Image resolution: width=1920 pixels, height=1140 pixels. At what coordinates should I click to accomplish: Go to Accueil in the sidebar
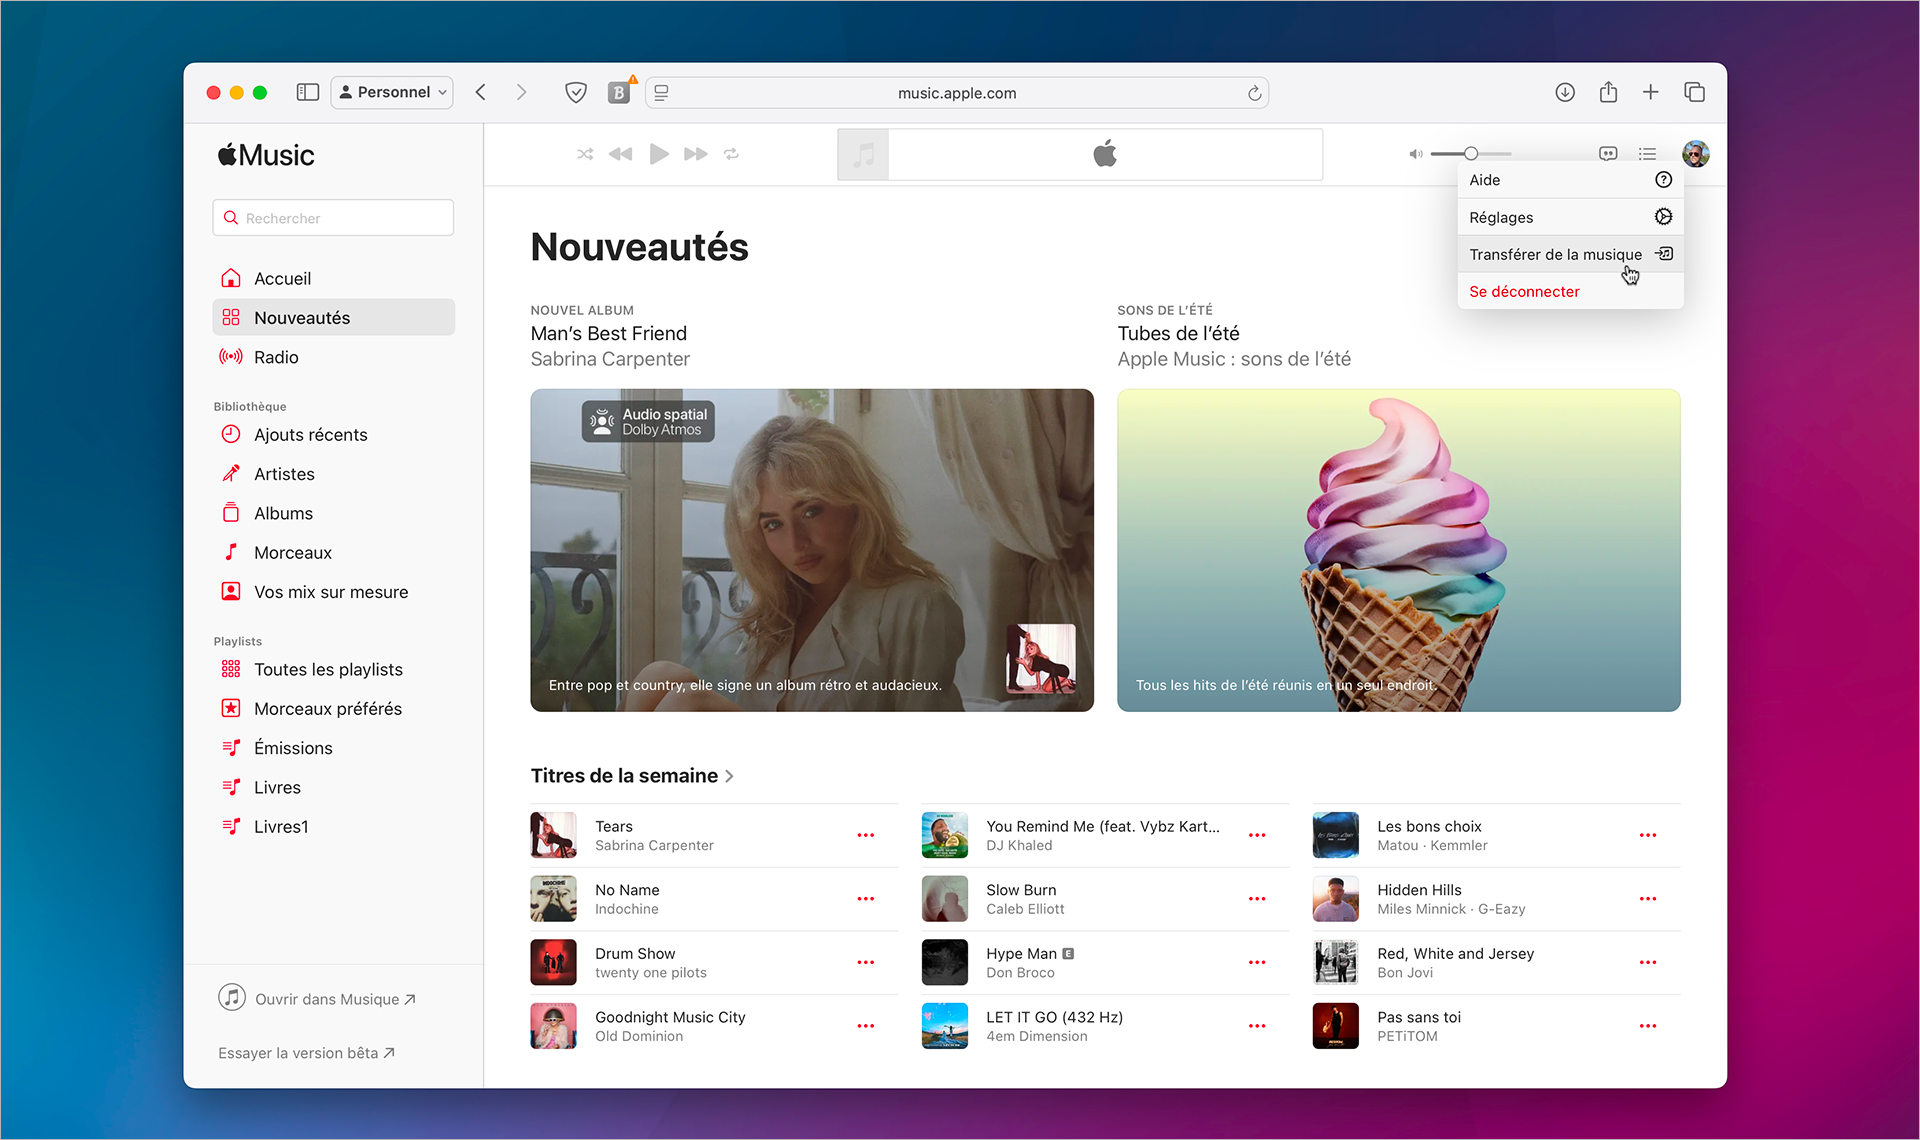pyautogui.click(x=333, y=278)
